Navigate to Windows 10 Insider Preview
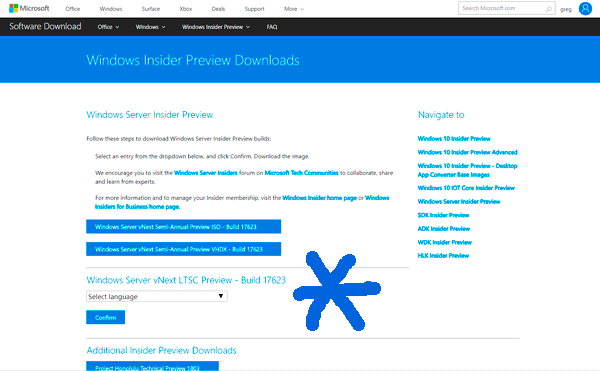 454,138
